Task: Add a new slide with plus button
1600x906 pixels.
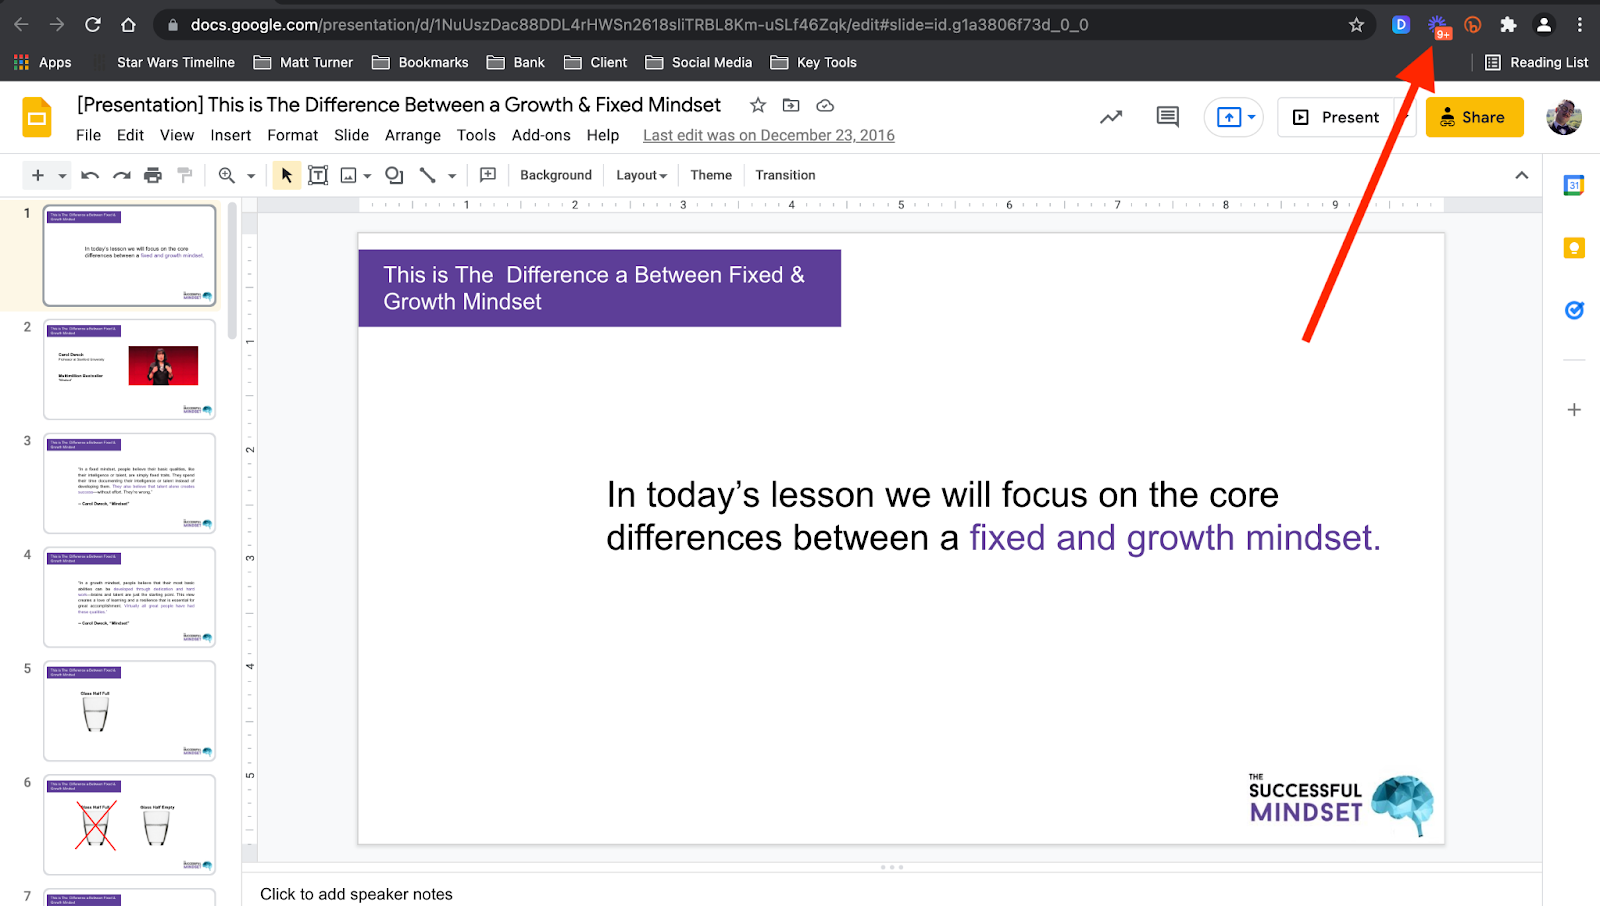Action: [38, 175]
